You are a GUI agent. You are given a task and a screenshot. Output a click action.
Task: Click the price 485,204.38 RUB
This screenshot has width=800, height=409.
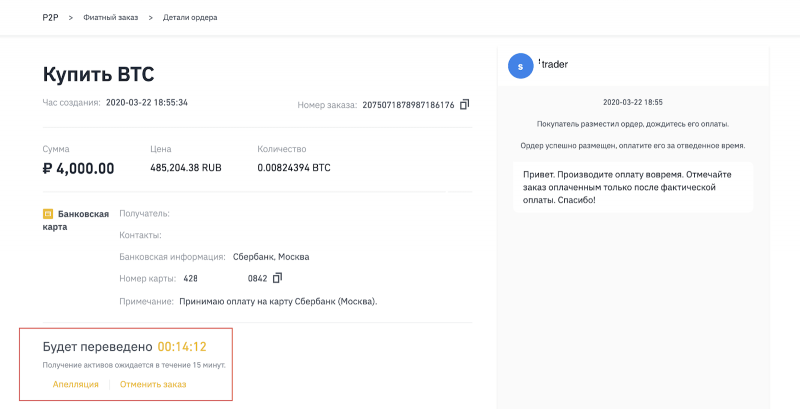click(x=185, y=168)
